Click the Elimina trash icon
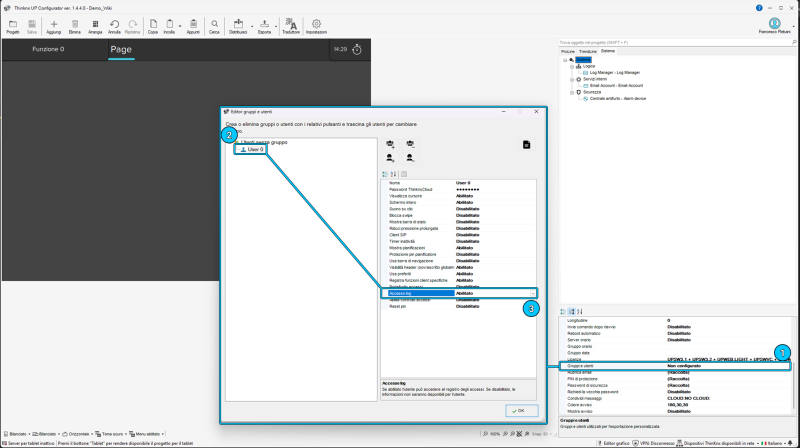Viewport: 800px width, 448px height. click(x=75, y=24)
